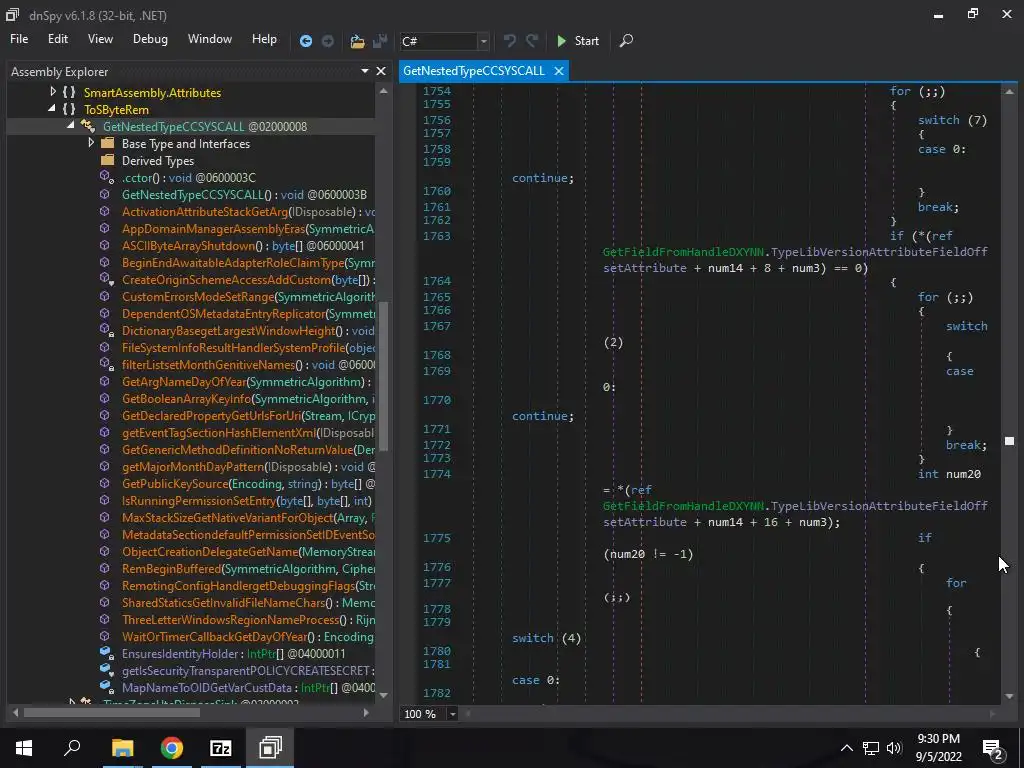Viewport: 1024px width, 768px height.
Task: Select RemotingConfigHandlergetDebuggingFlags method
Action: pyautogui.click(x=248, y=585)
